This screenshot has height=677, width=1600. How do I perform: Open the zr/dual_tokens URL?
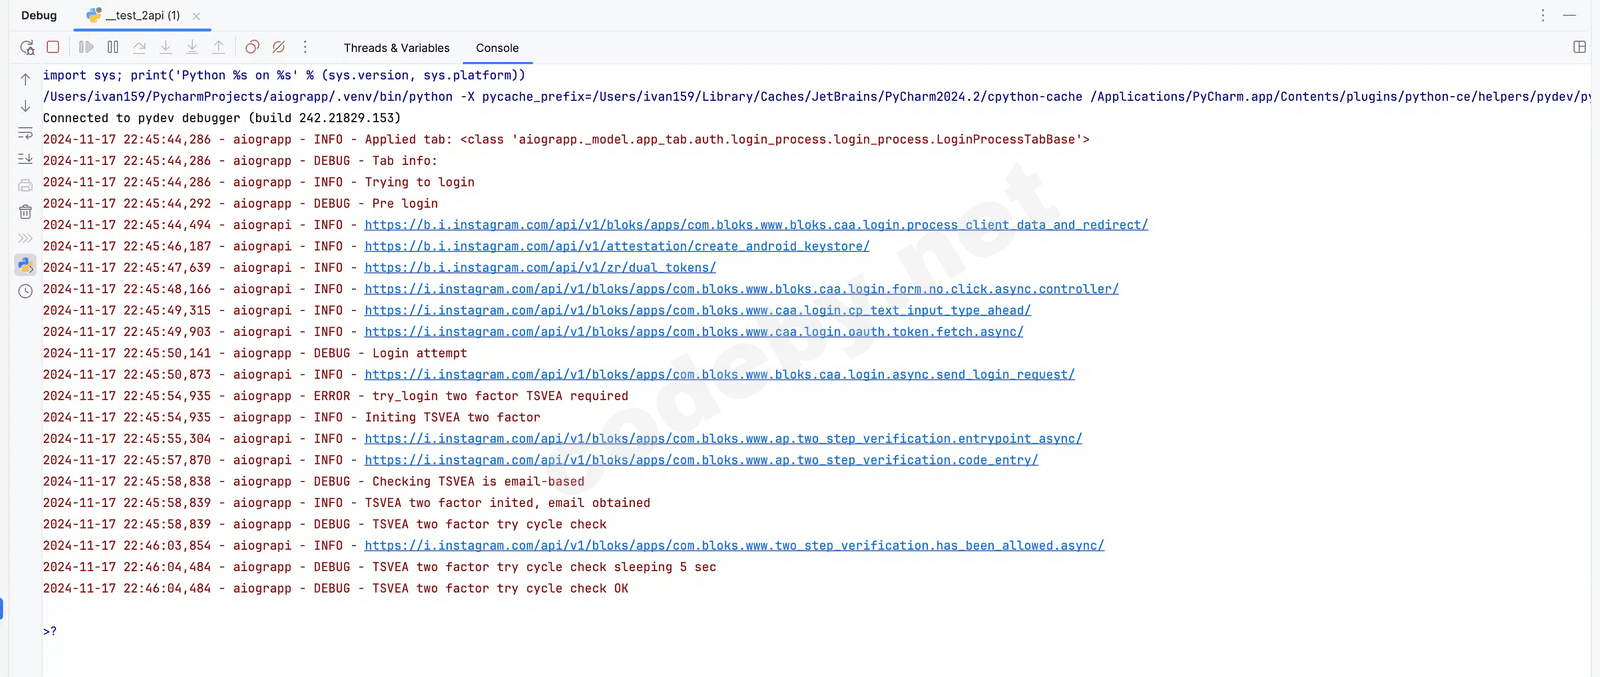point(540,268)
